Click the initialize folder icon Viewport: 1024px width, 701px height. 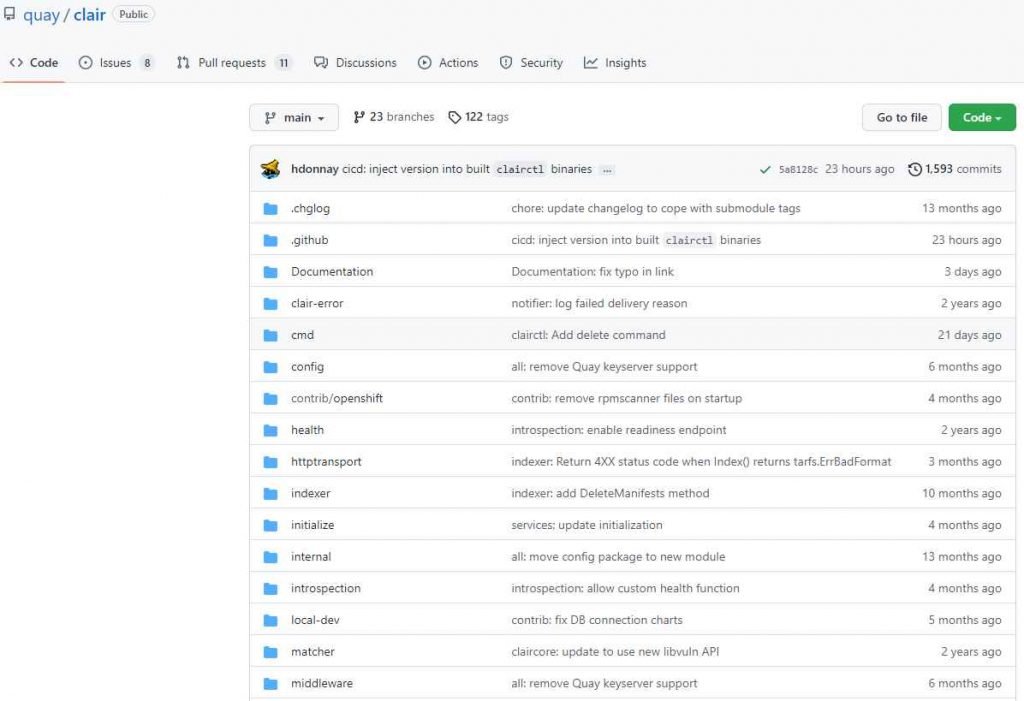click(270, 526)
